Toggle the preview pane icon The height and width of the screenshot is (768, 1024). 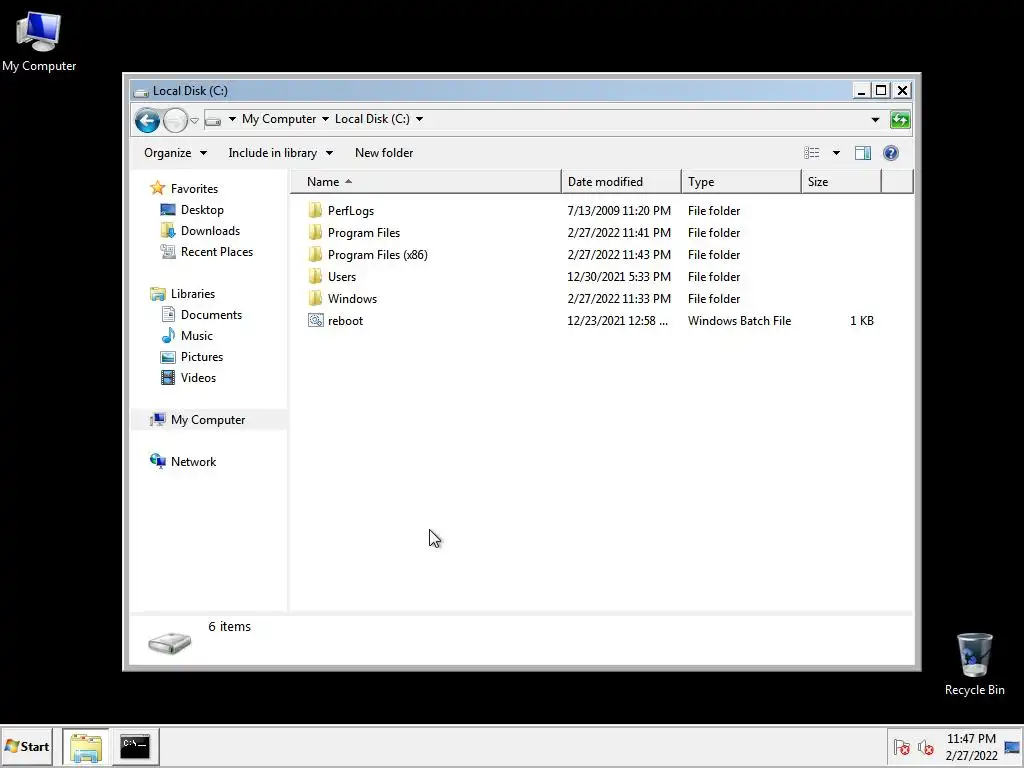pyautogui.click(x=863, y=153)
